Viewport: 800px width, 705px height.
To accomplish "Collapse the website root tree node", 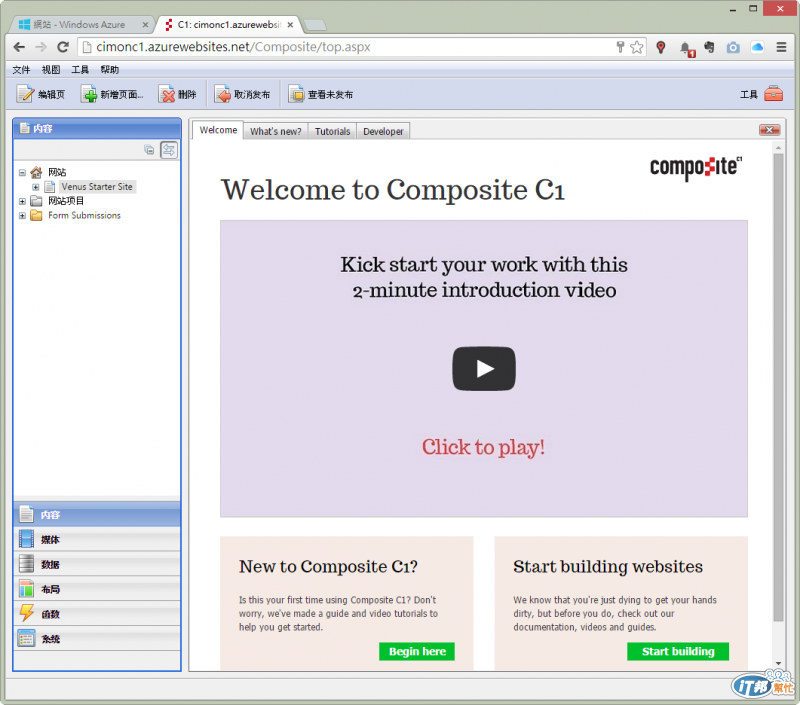I will coord(22,172).
